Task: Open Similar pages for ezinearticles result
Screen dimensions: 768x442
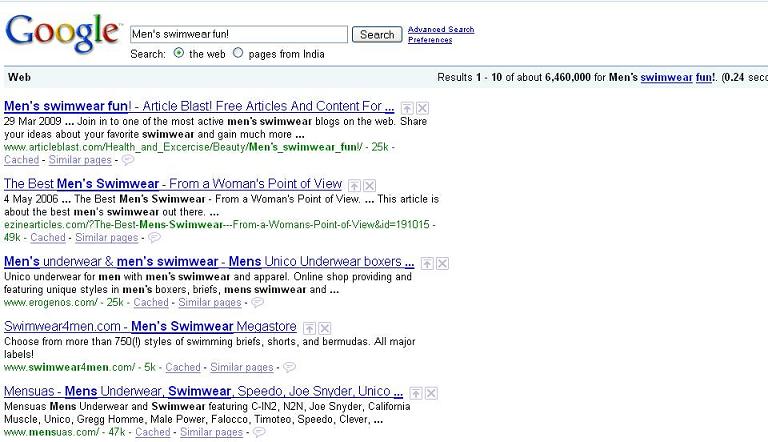Action: click(106, 238)
